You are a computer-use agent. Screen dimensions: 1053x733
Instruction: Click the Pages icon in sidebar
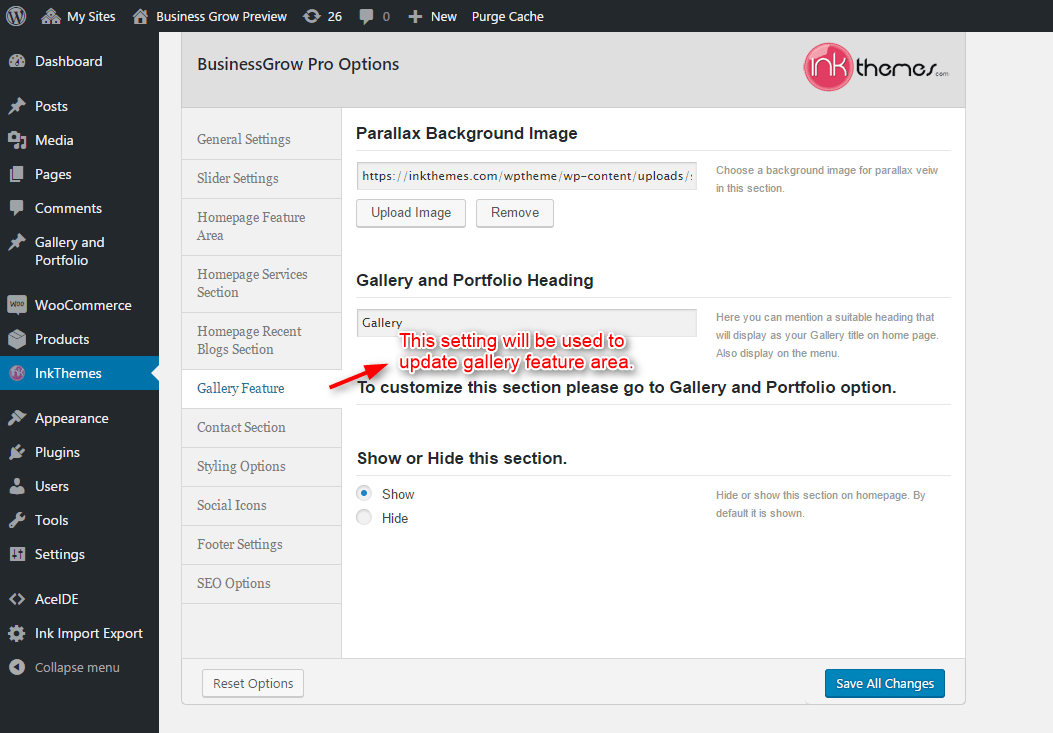click(x=17, y=174)
